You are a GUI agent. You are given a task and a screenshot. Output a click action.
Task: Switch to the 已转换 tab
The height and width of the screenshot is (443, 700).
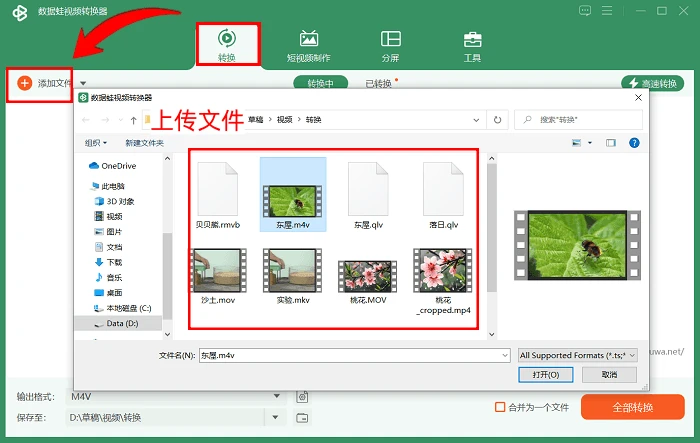click(x=379, y=84)
